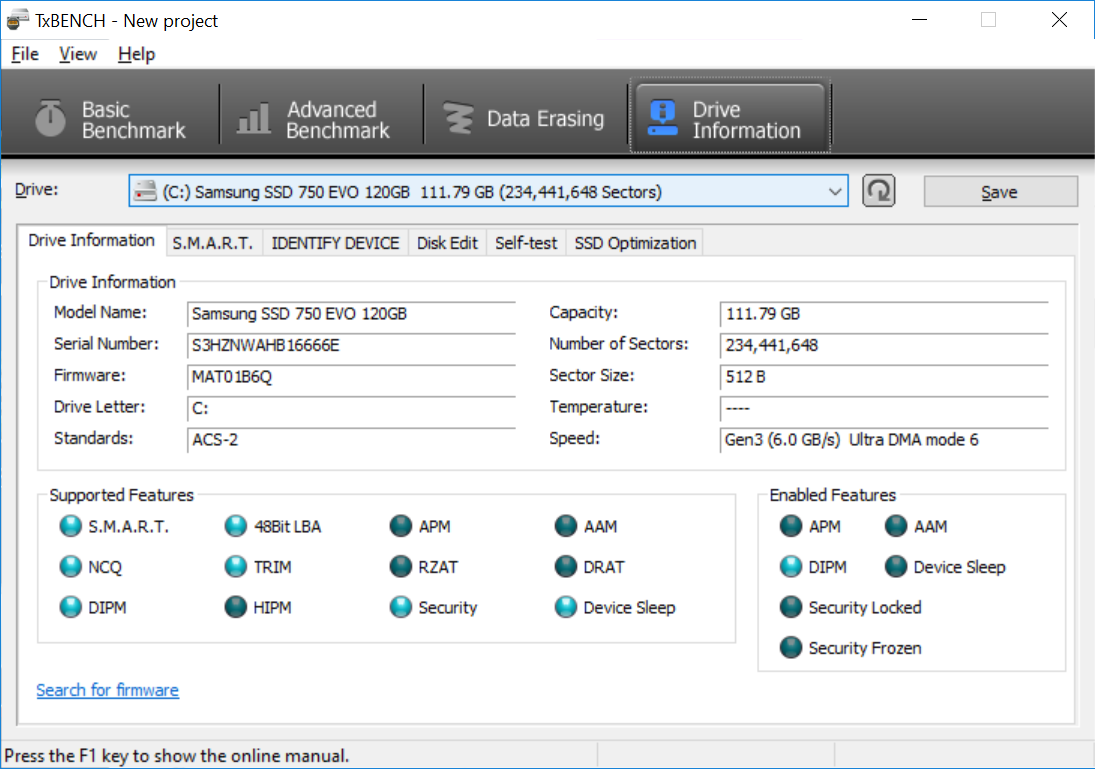Image resolution: width=1095 pixels, height=769 pixels.
Task: Click the Speed field Gen3 6.0 GB/s
Action: pos(884,439)
